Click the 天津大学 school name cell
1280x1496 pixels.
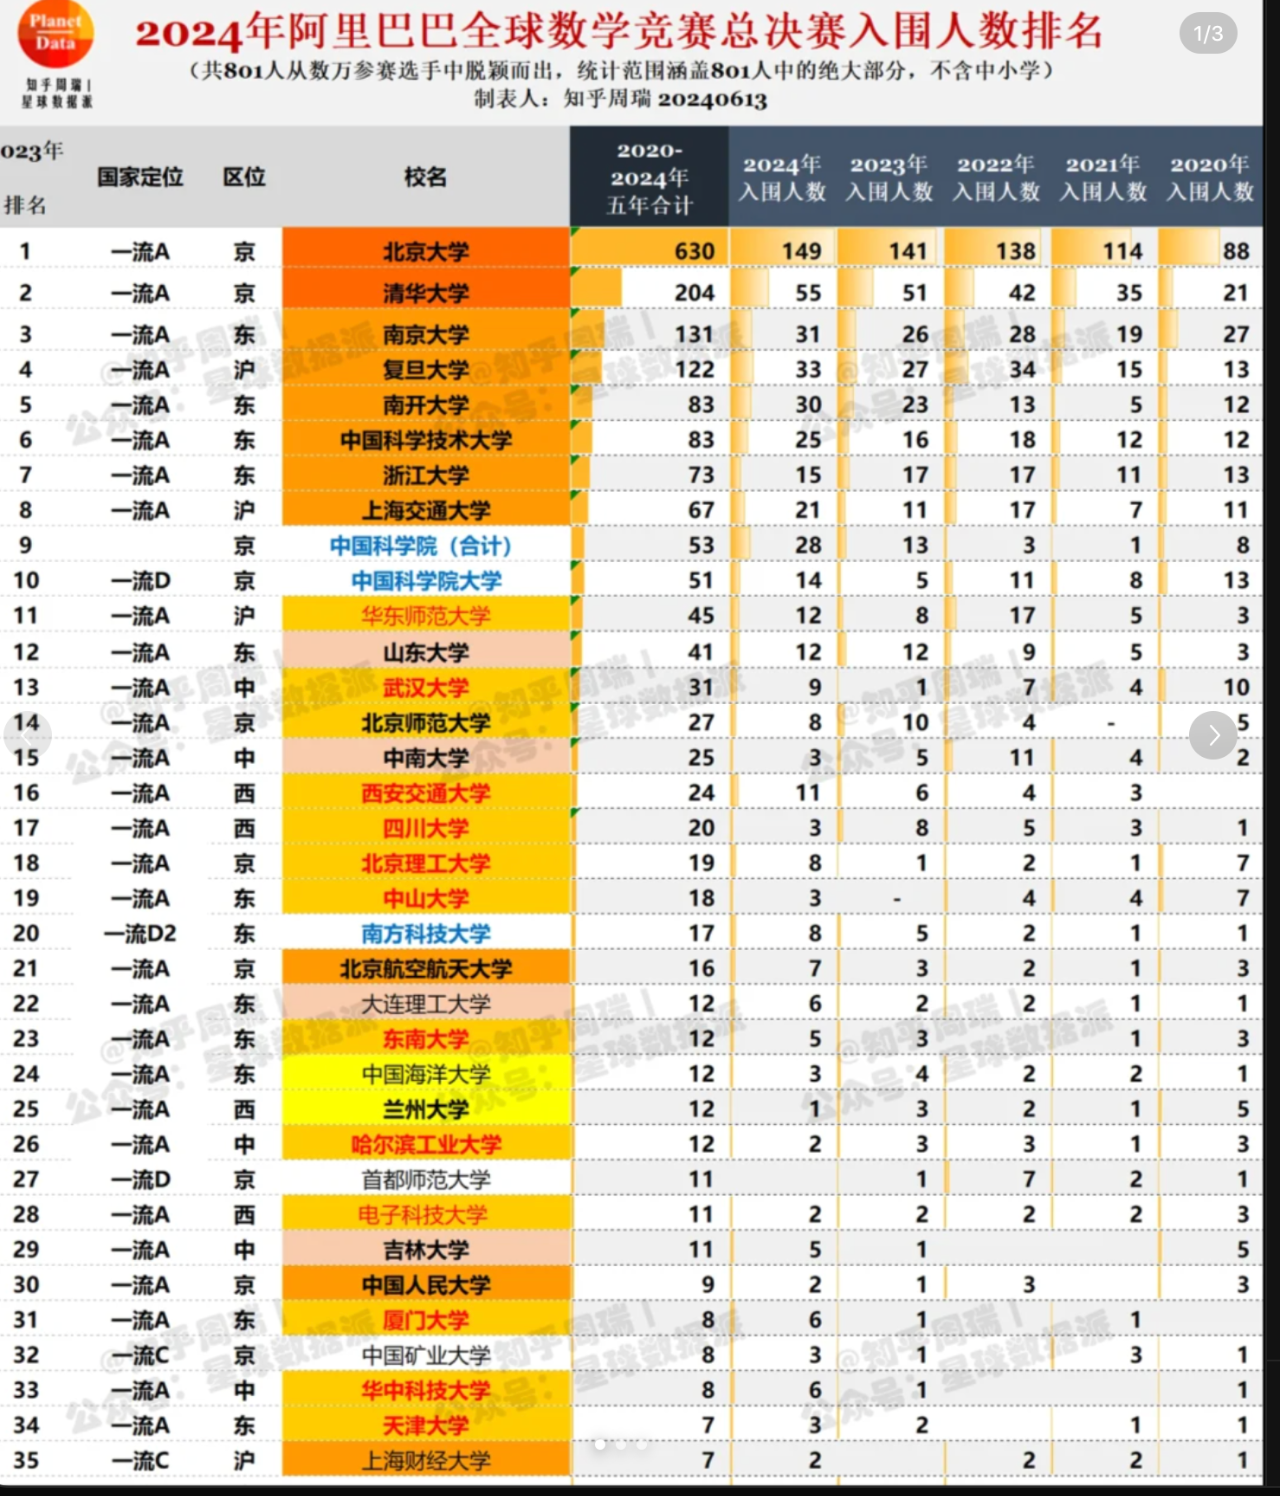coord(426,1425)
